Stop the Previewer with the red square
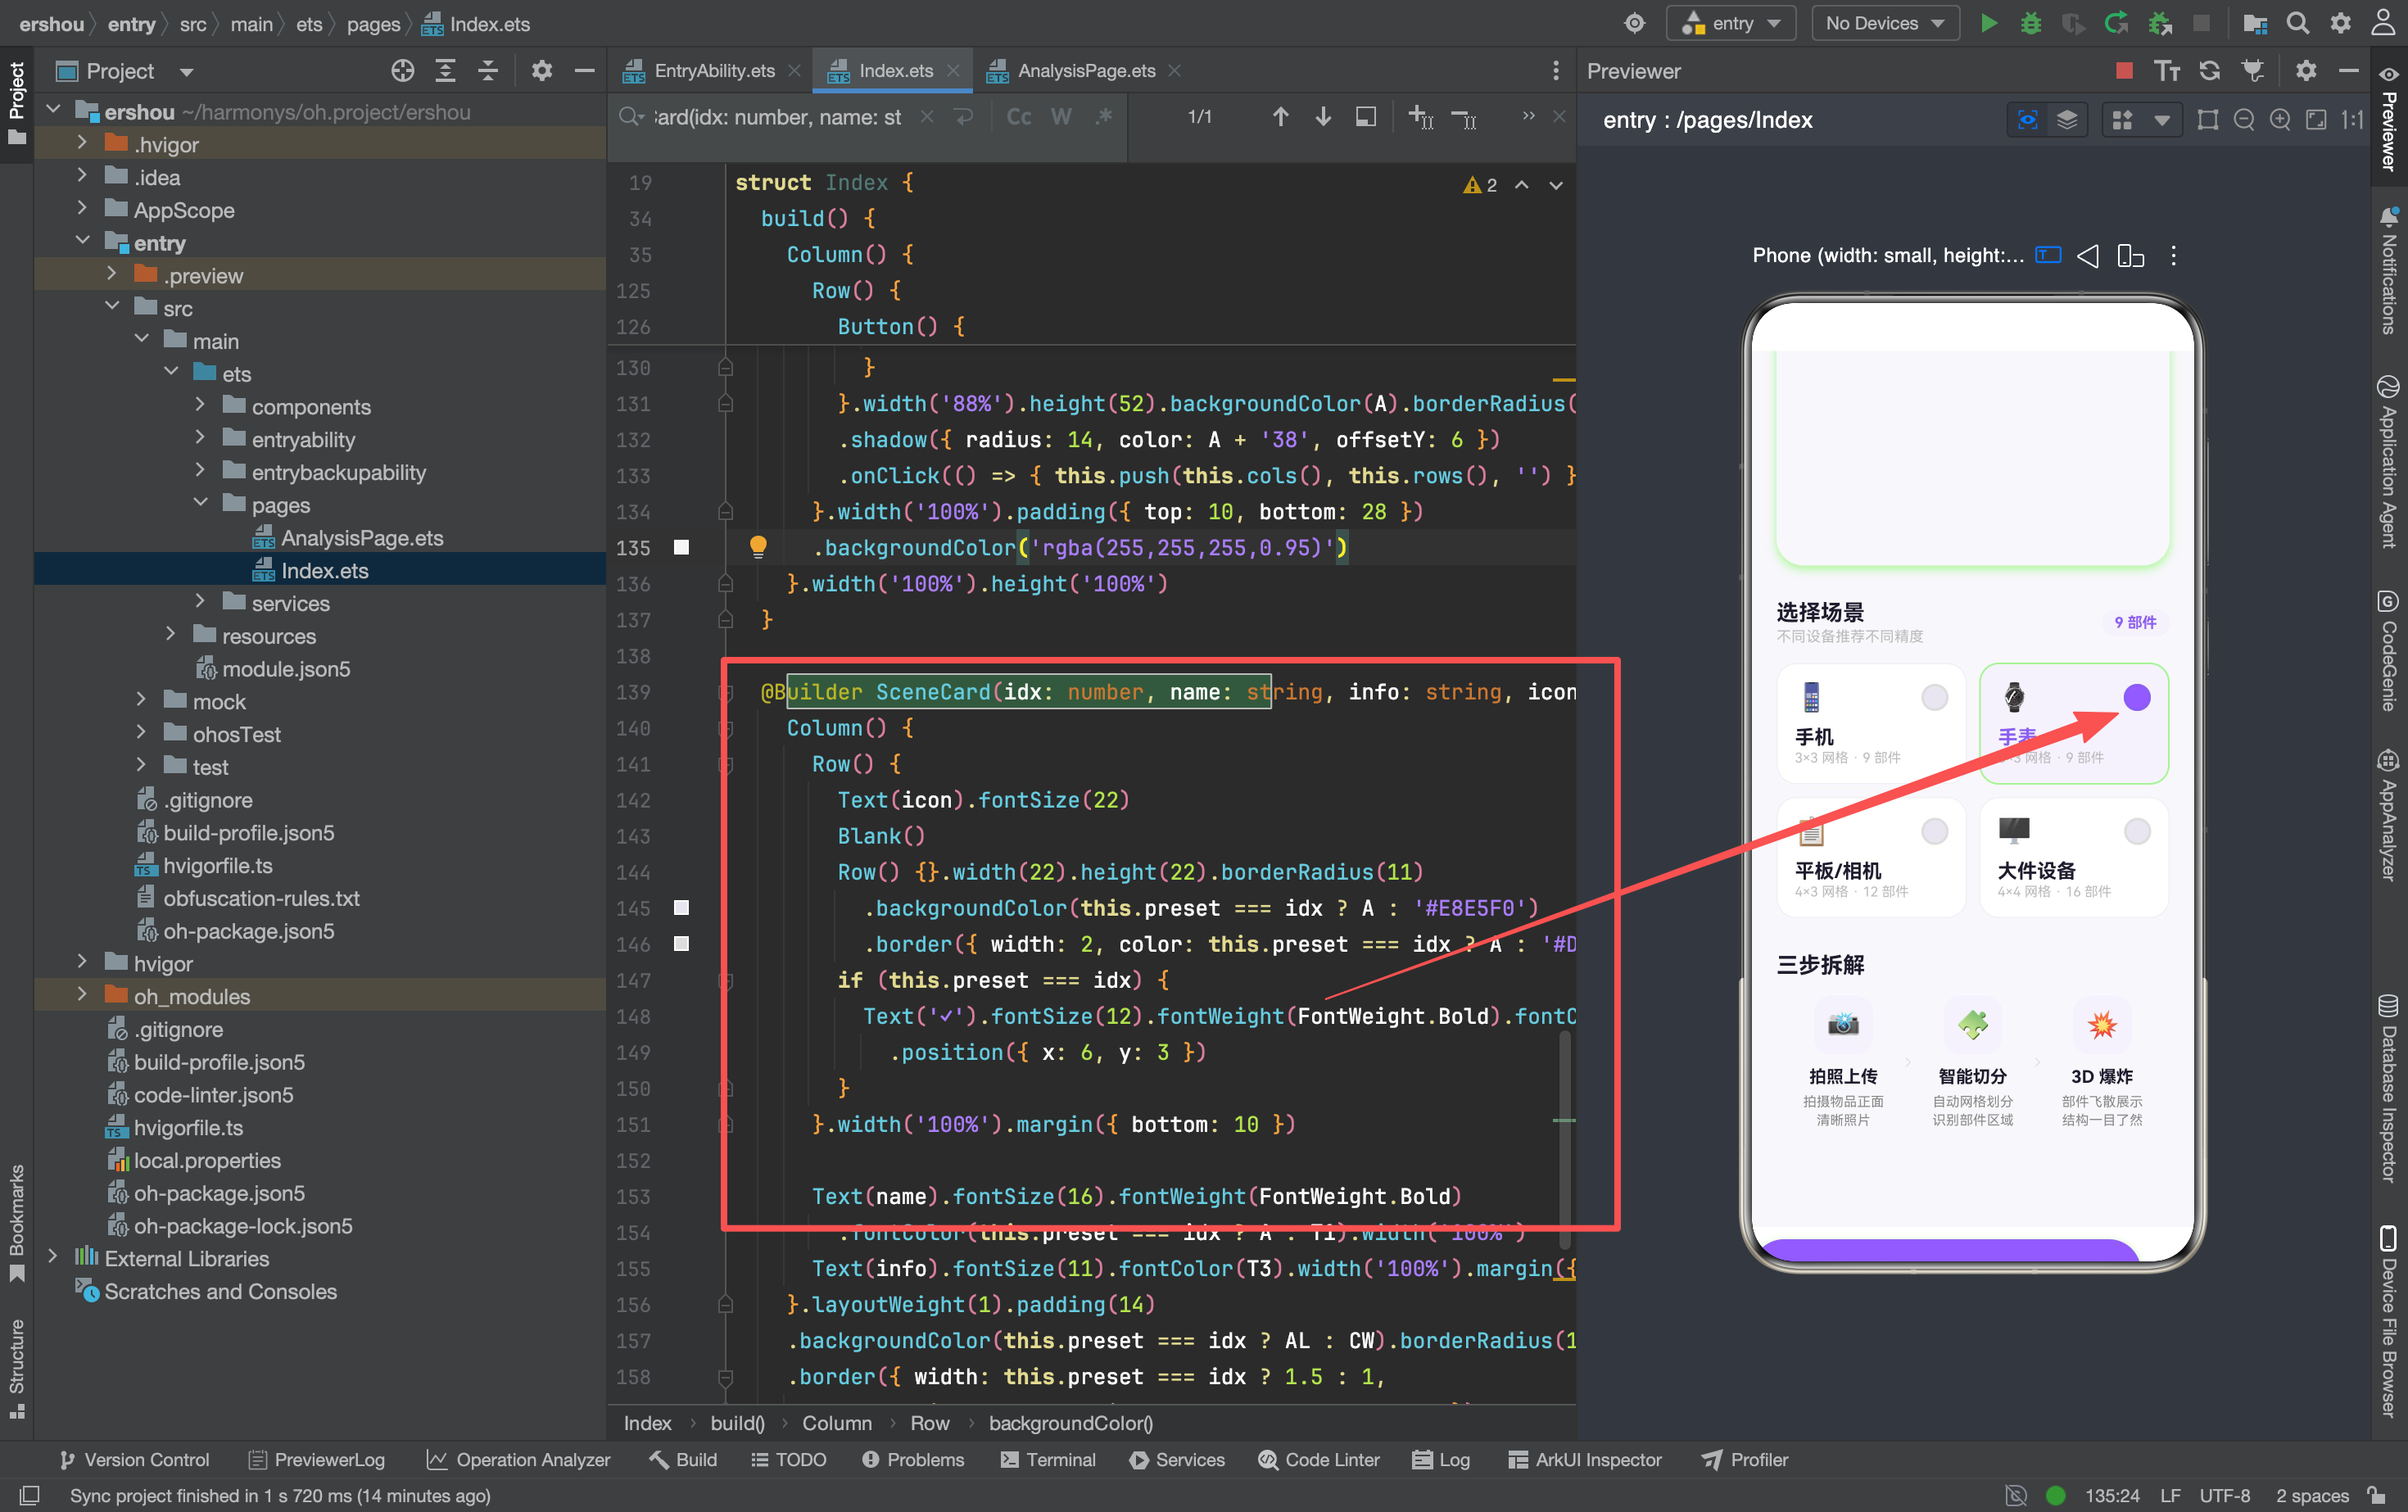This screenshot has height=1512, width=2408. [x=2124, y=70]
